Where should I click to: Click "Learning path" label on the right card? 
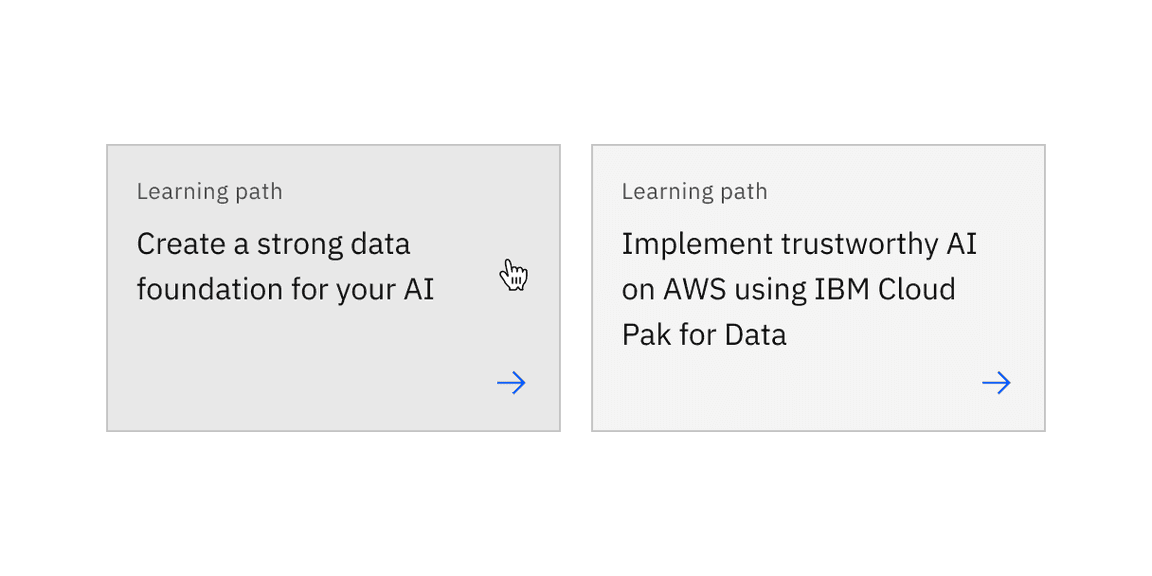tap(695, 191)
